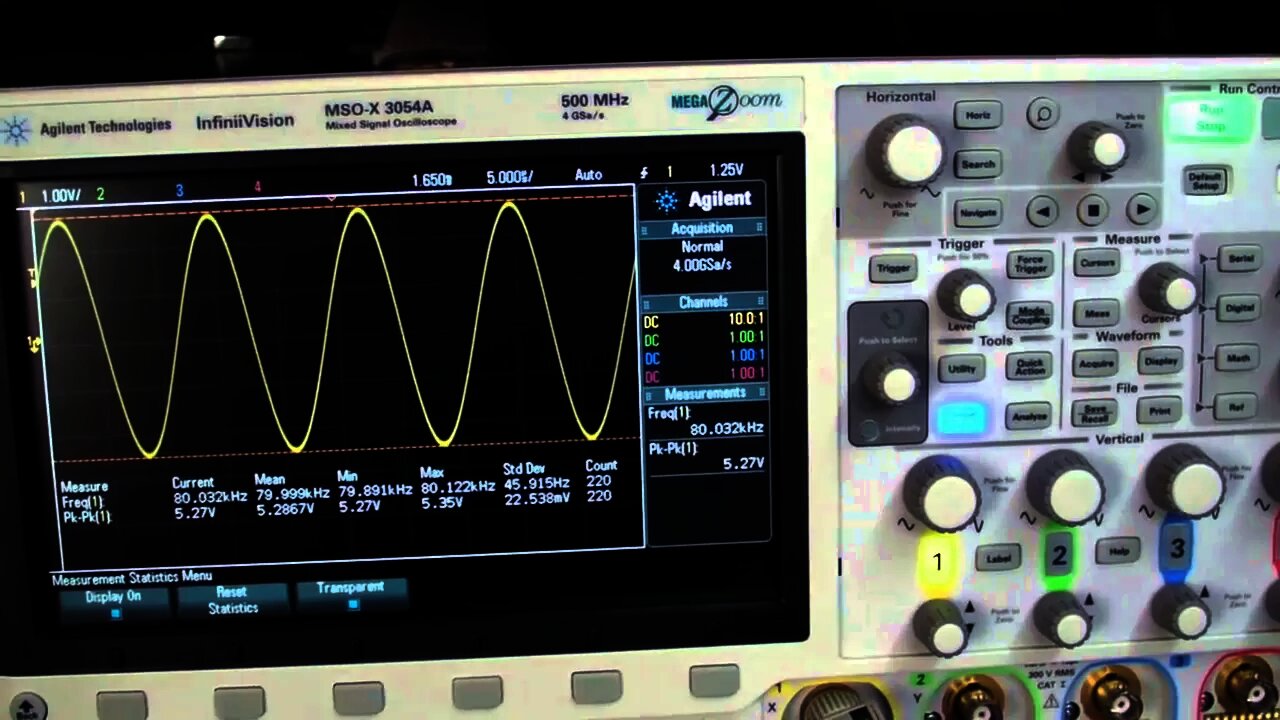
Task: Click the navigate backward arrow key
Action: pos(1042,211)
